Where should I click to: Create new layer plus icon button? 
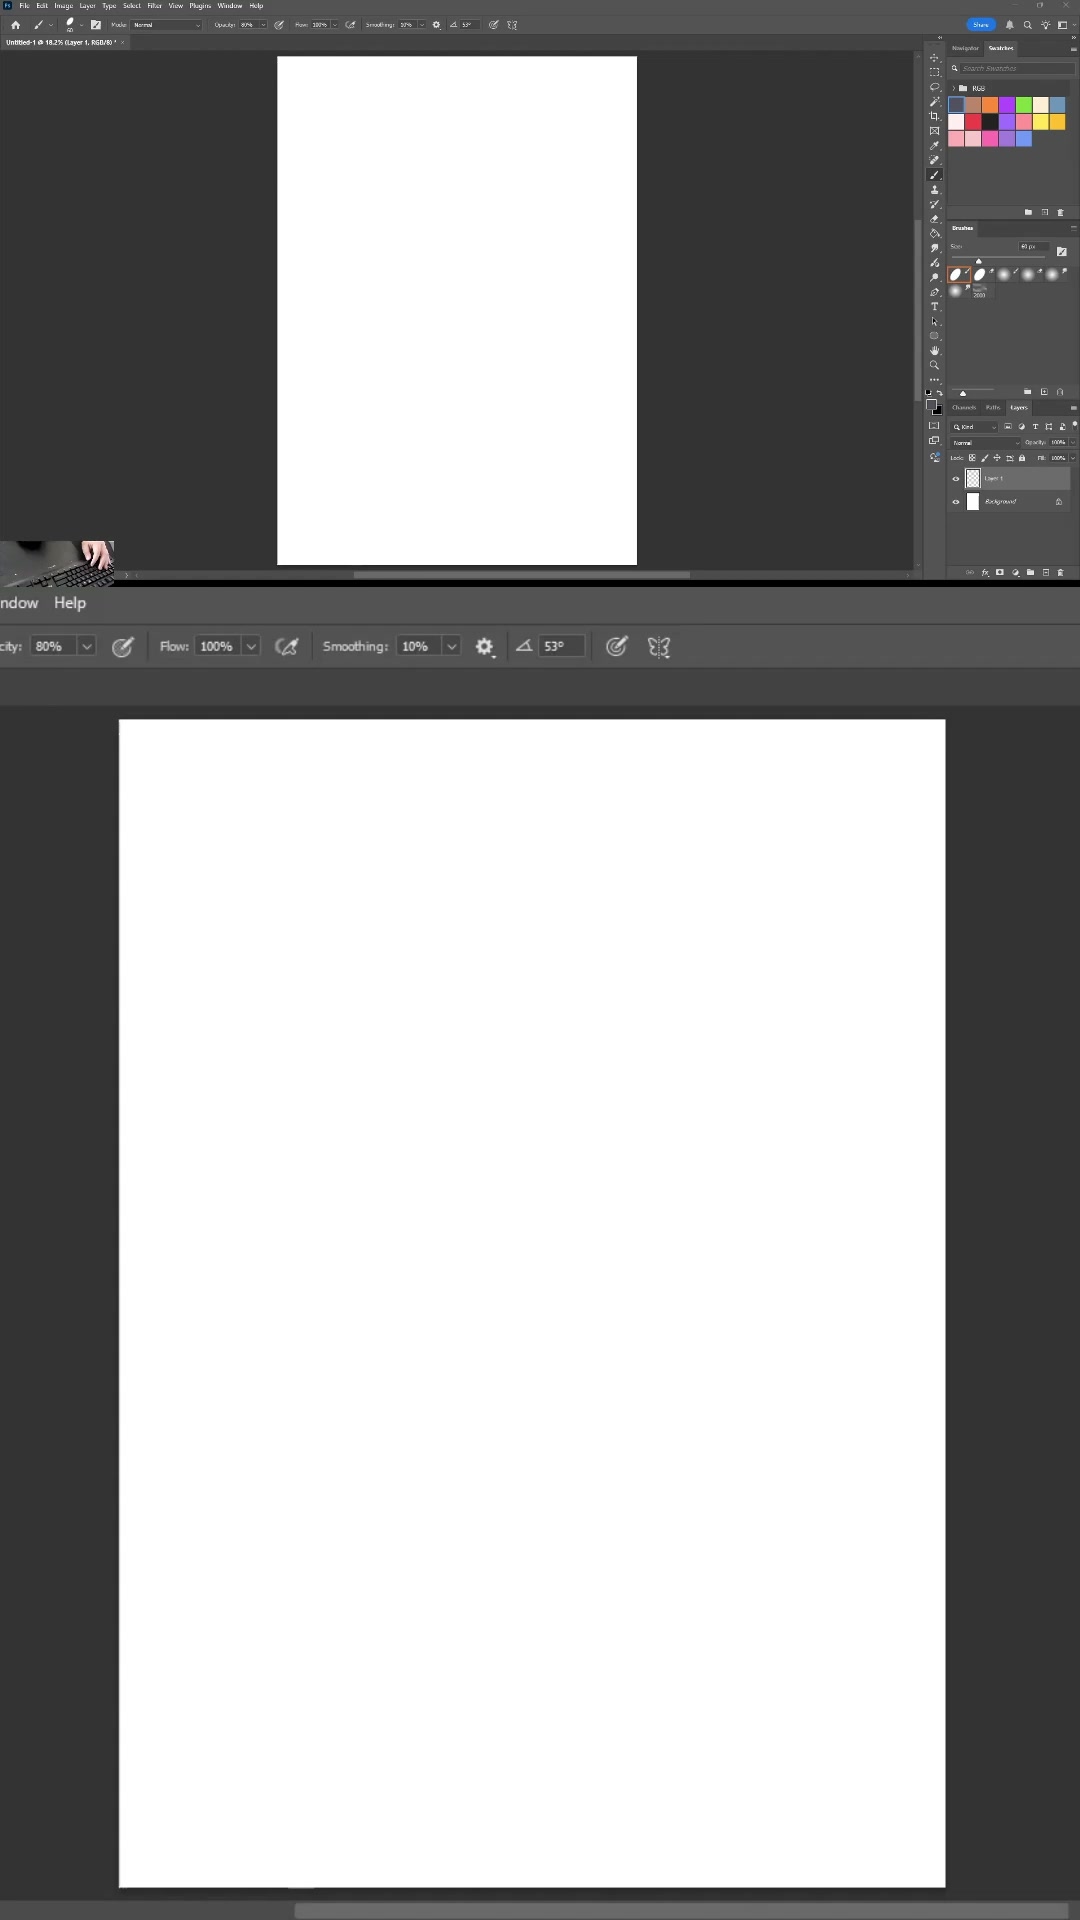pyautogui.click(x=1046, y=572)
